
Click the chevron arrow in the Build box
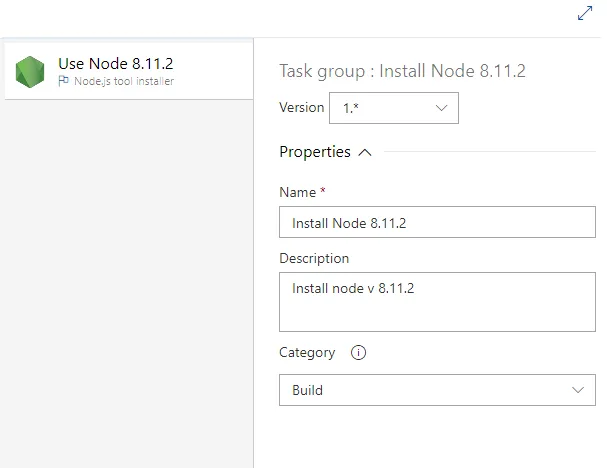coord(578,390)
